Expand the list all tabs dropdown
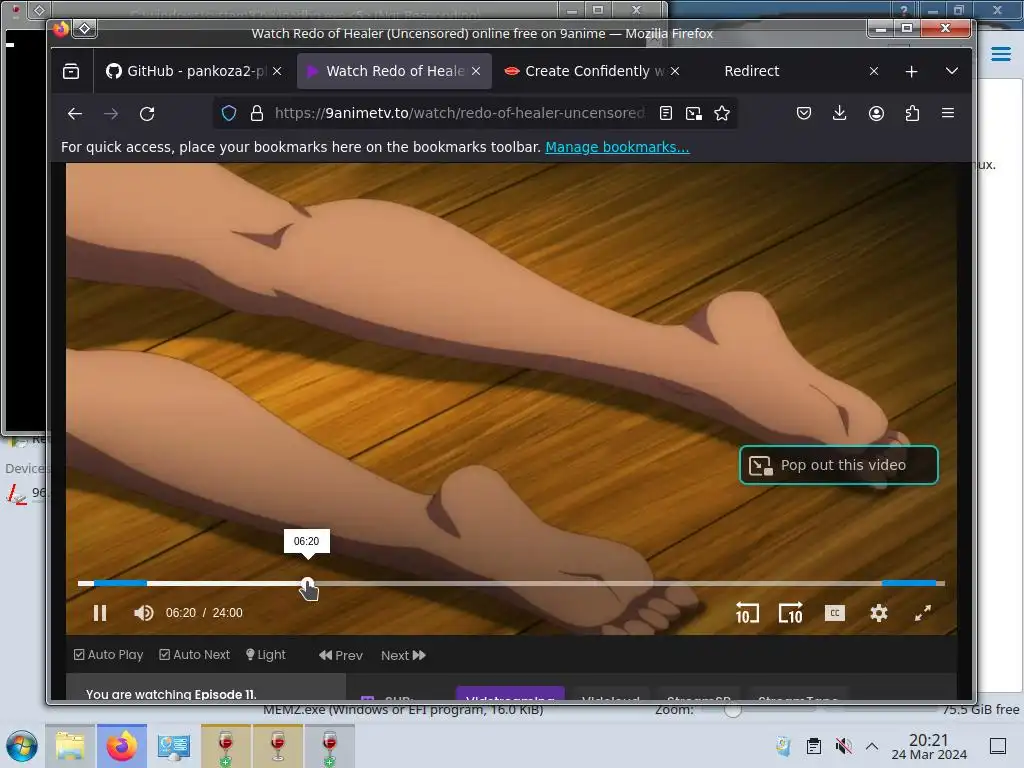 (952, 71)
